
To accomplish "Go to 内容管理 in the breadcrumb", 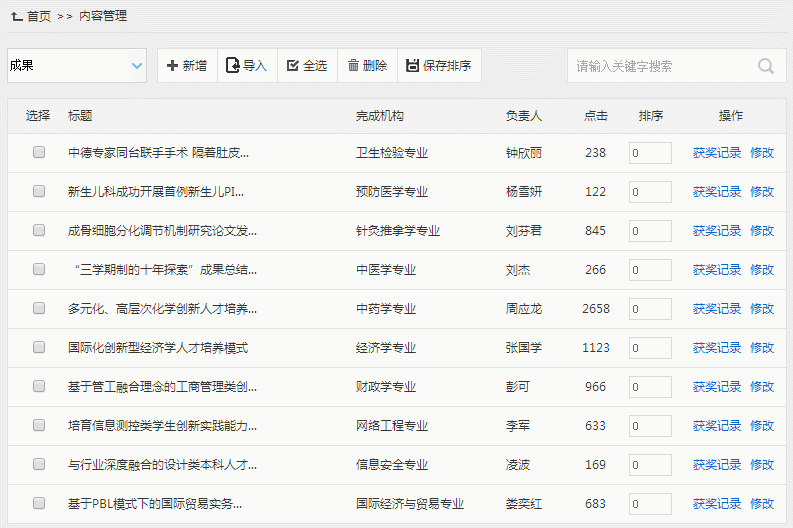I will pyautogui.click(x=103, y=17).
